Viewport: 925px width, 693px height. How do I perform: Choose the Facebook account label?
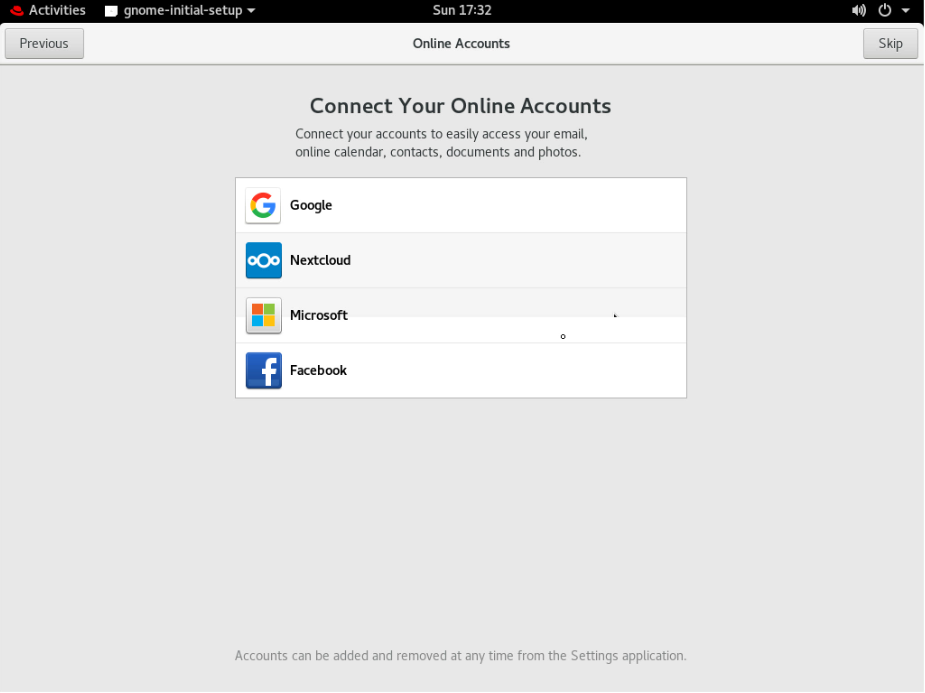[318, 370]
